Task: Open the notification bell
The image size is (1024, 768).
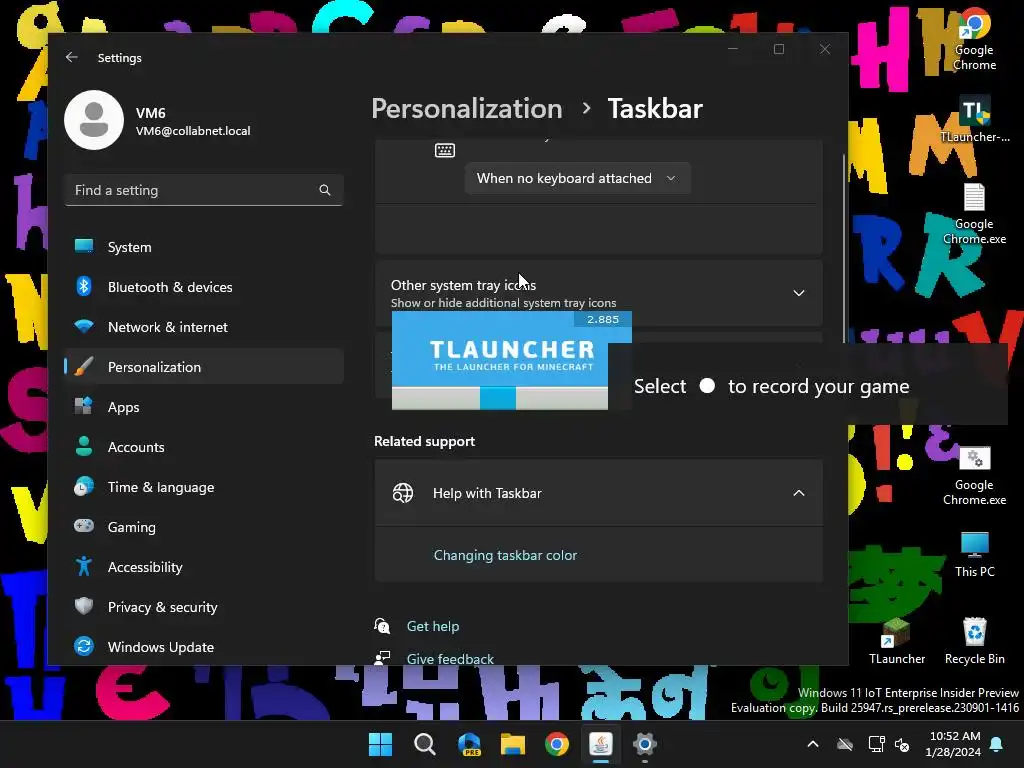Action: click(x=997, y=744)
